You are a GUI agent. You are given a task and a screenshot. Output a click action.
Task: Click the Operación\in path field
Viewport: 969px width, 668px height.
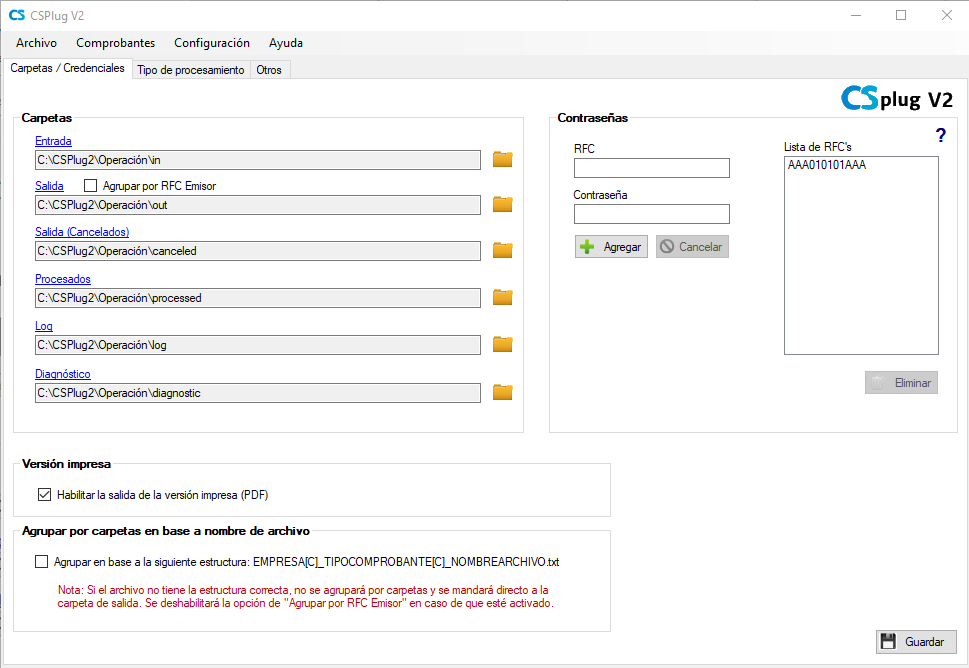258,160
